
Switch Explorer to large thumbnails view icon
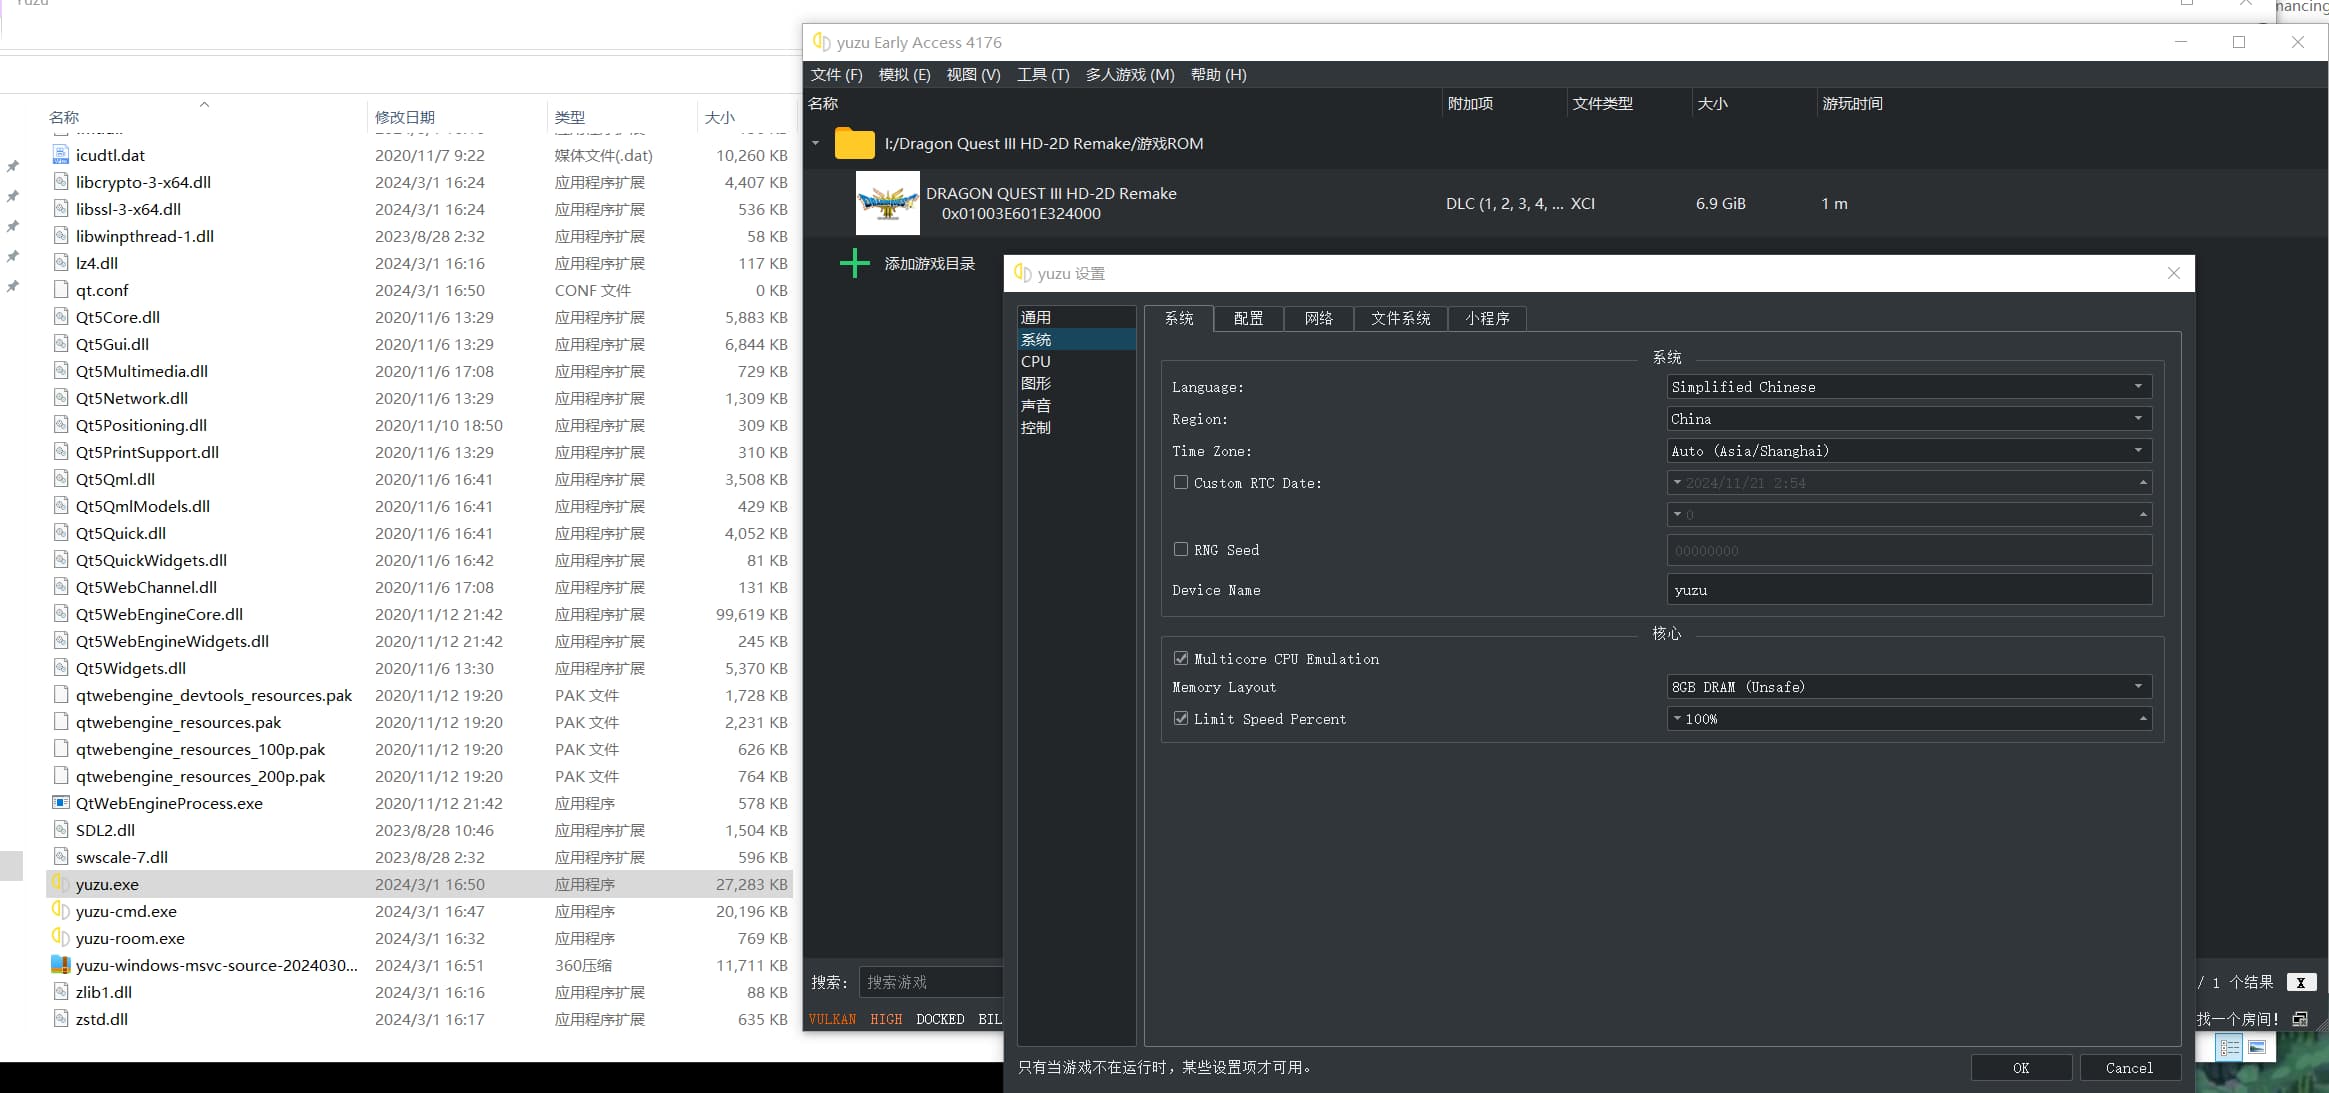2258,1047
